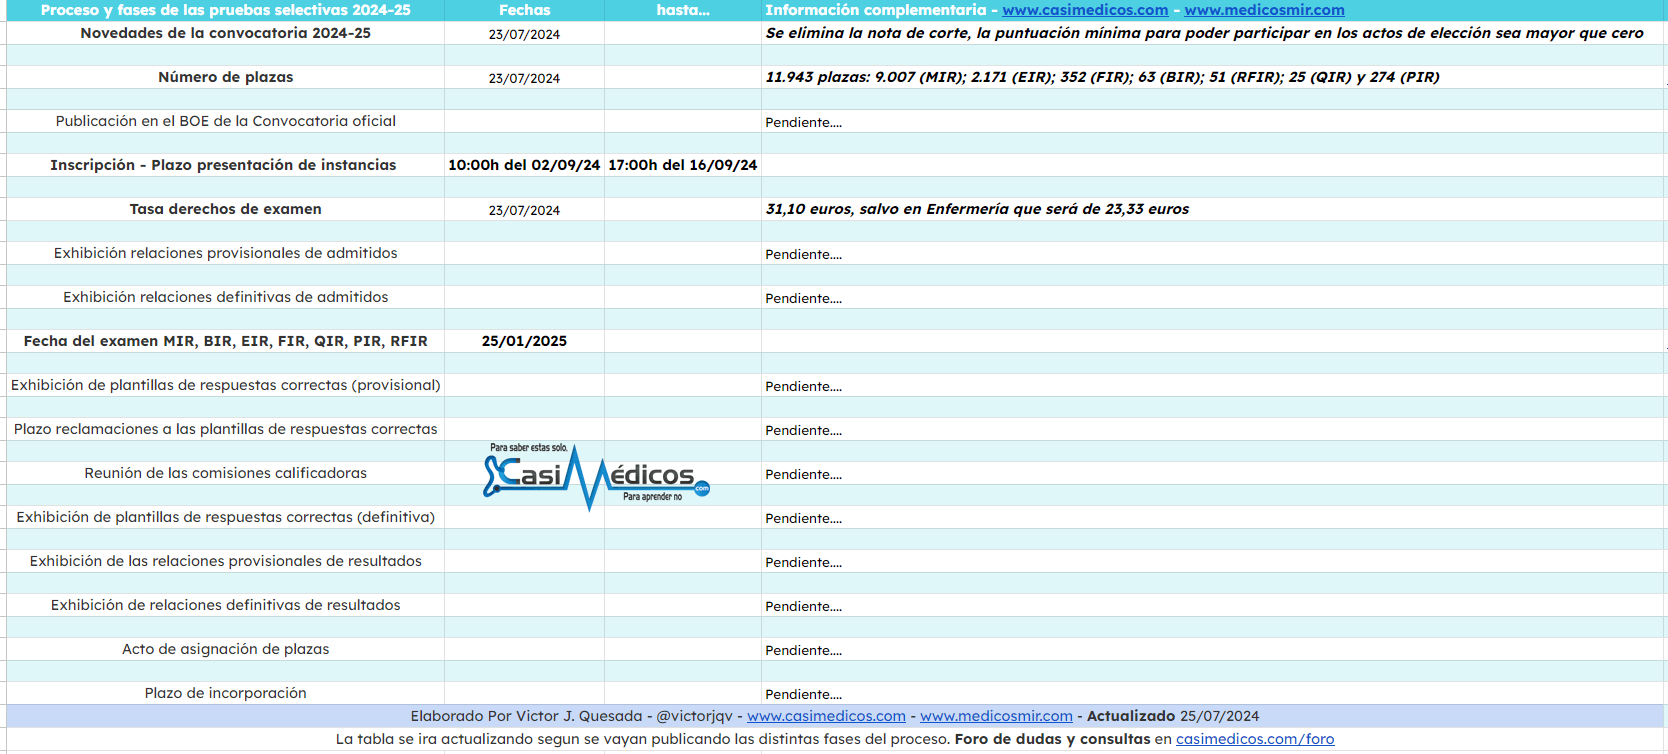The image size is (1668, 754).
Task: Select 'Exhibición relaciones provisionales de admitidos' cell
Action: coord(226,253)
